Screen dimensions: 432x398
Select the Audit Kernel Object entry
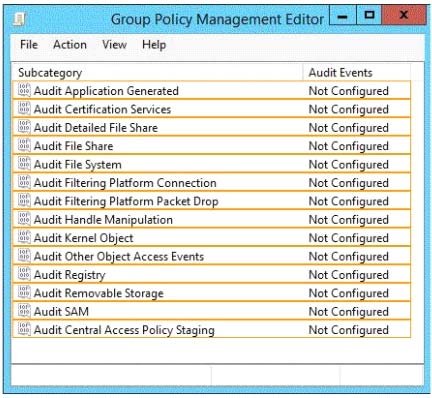point(211,237)
